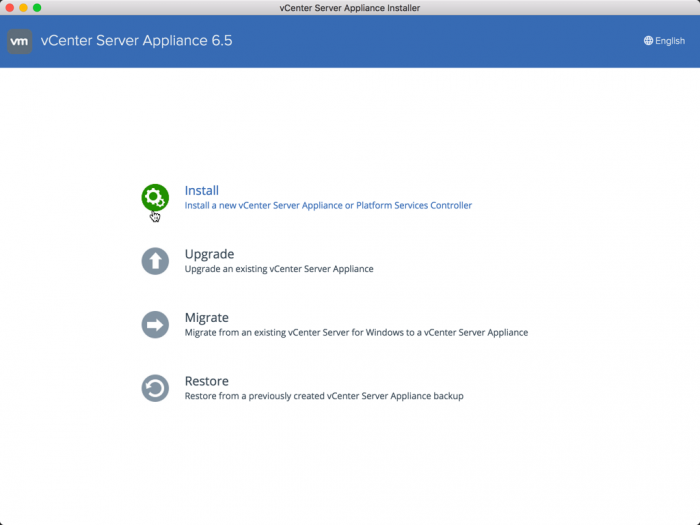Click 'Install a new vCenter Server Appliance' description
This screenshot has width=700, height=525.
tap(328, 205)
